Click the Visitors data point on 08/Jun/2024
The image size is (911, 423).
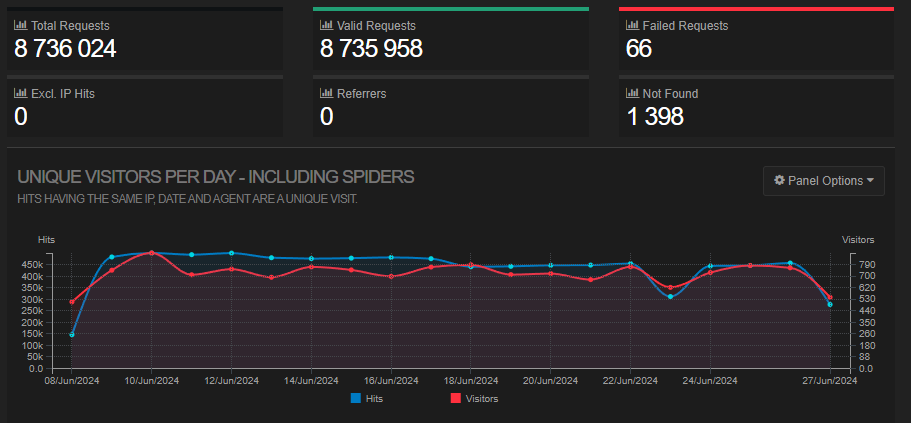pos(72,302)
